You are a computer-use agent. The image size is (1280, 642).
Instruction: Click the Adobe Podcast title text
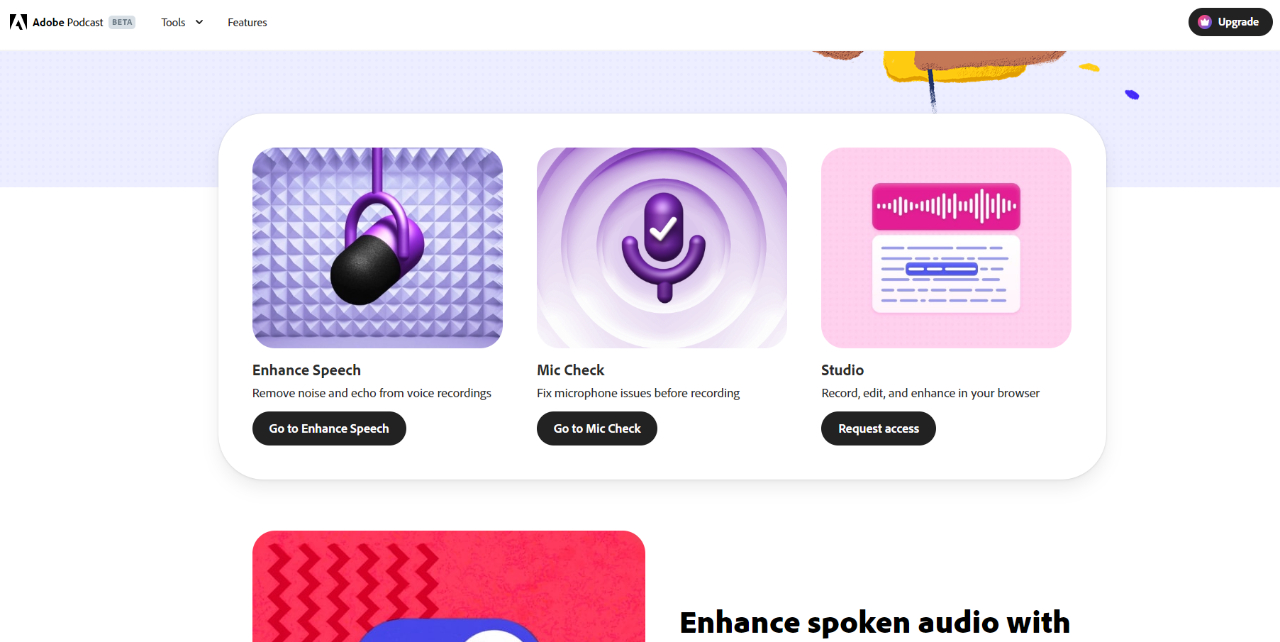68,22
